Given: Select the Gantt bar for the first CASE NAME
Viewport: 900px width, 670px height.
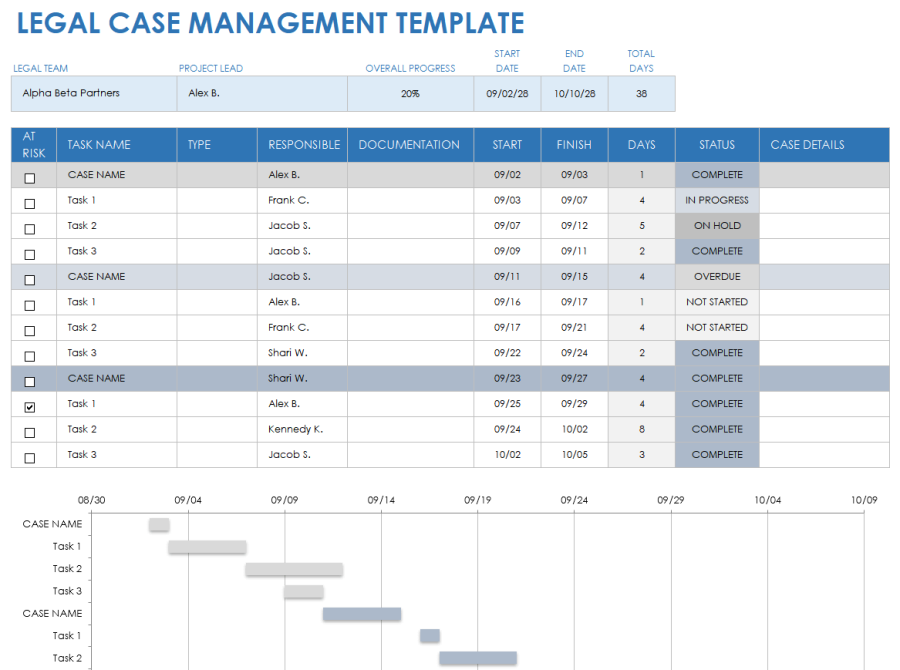Looking at the screenshot, I should (157, 523).
